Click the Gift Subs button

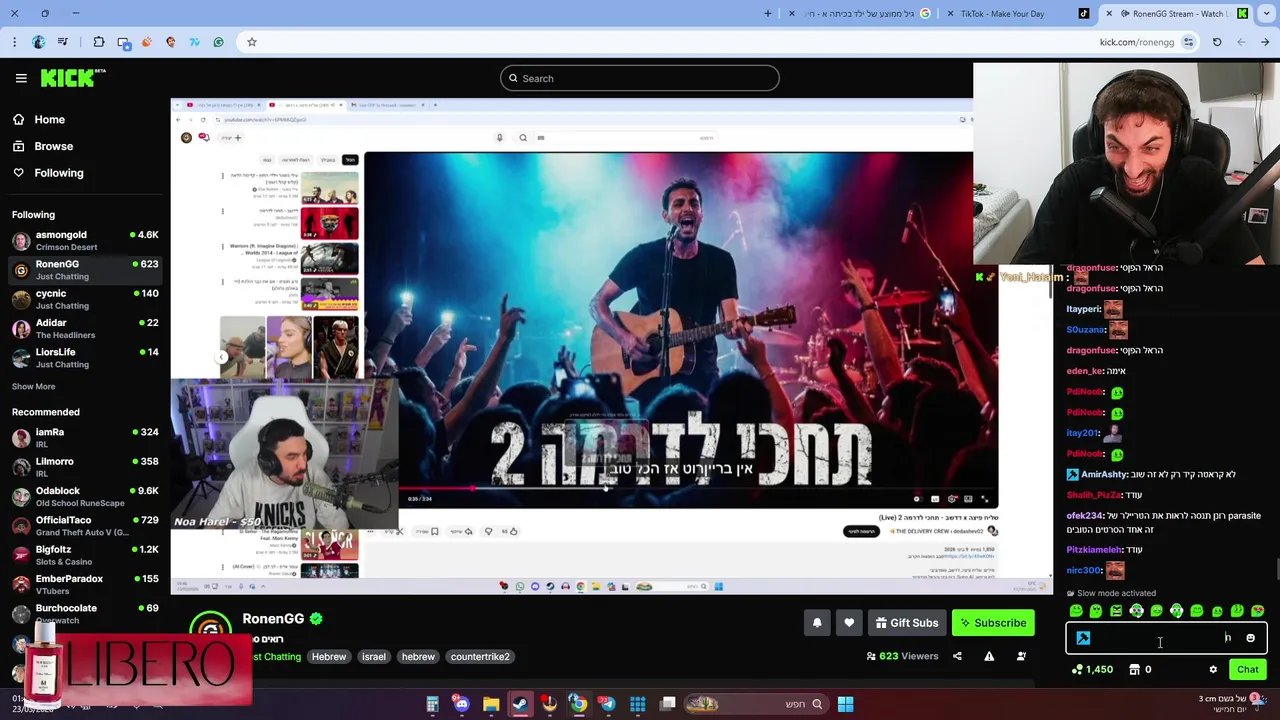coord(907,623)
